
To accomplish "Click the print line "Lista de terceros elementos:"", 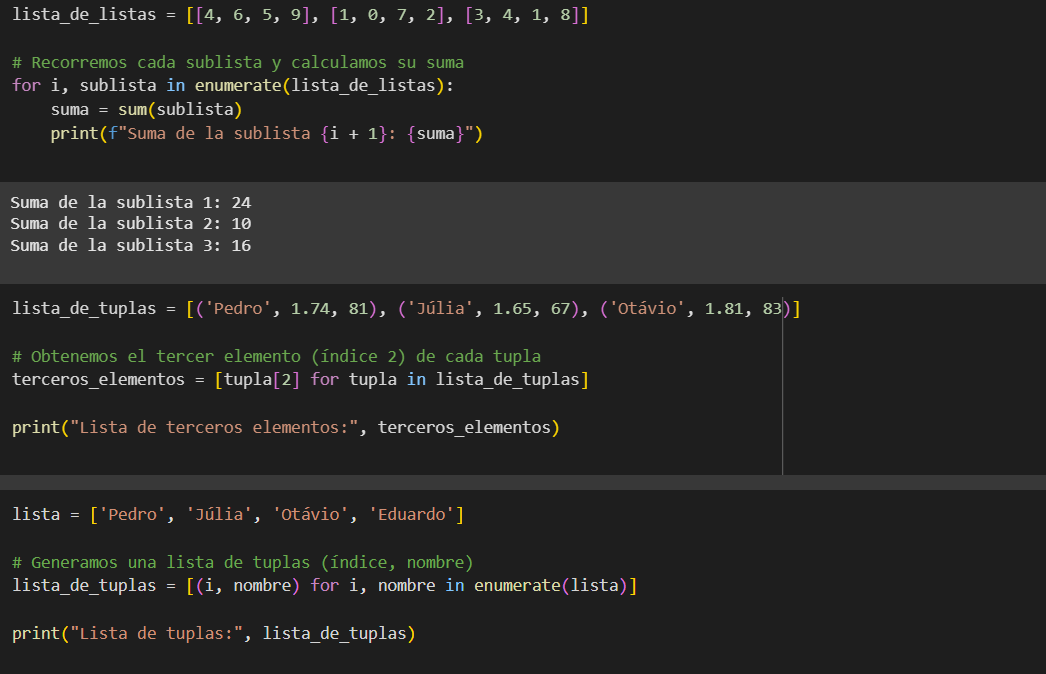I will tap(286, 428).
